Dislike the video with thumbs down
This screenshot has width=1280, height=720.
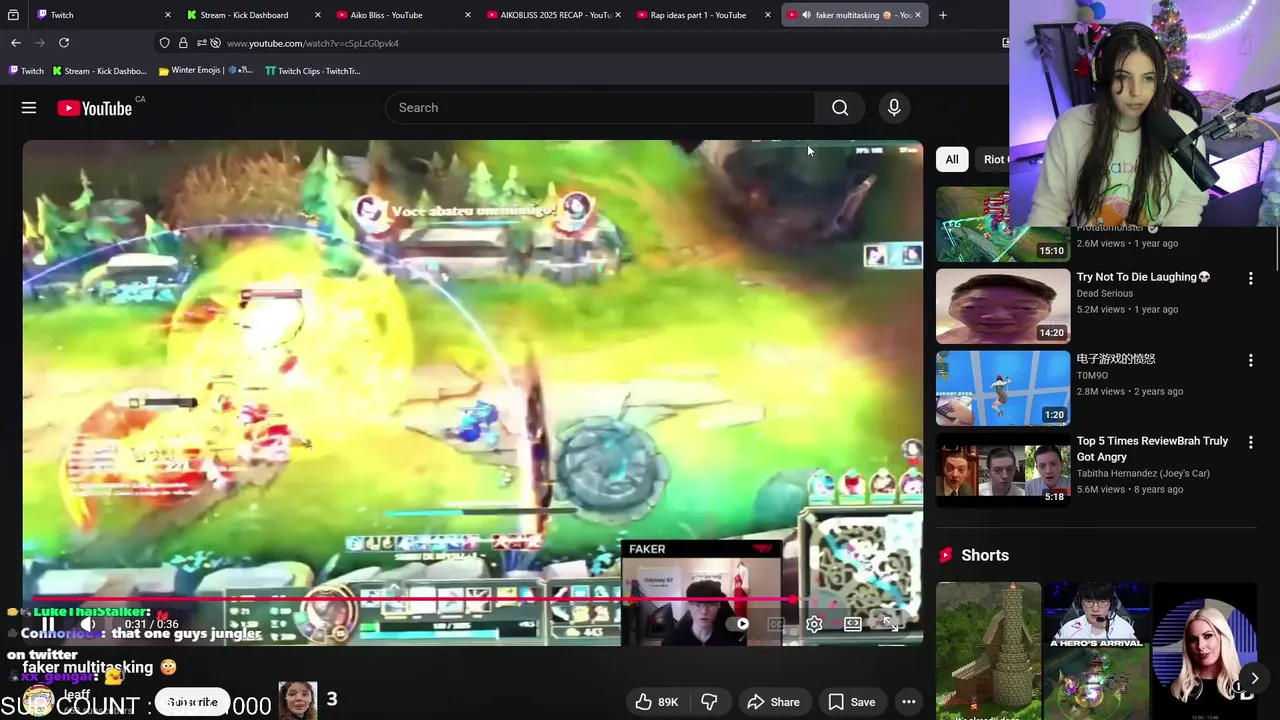pyautogui.click(x=709, y=702)
